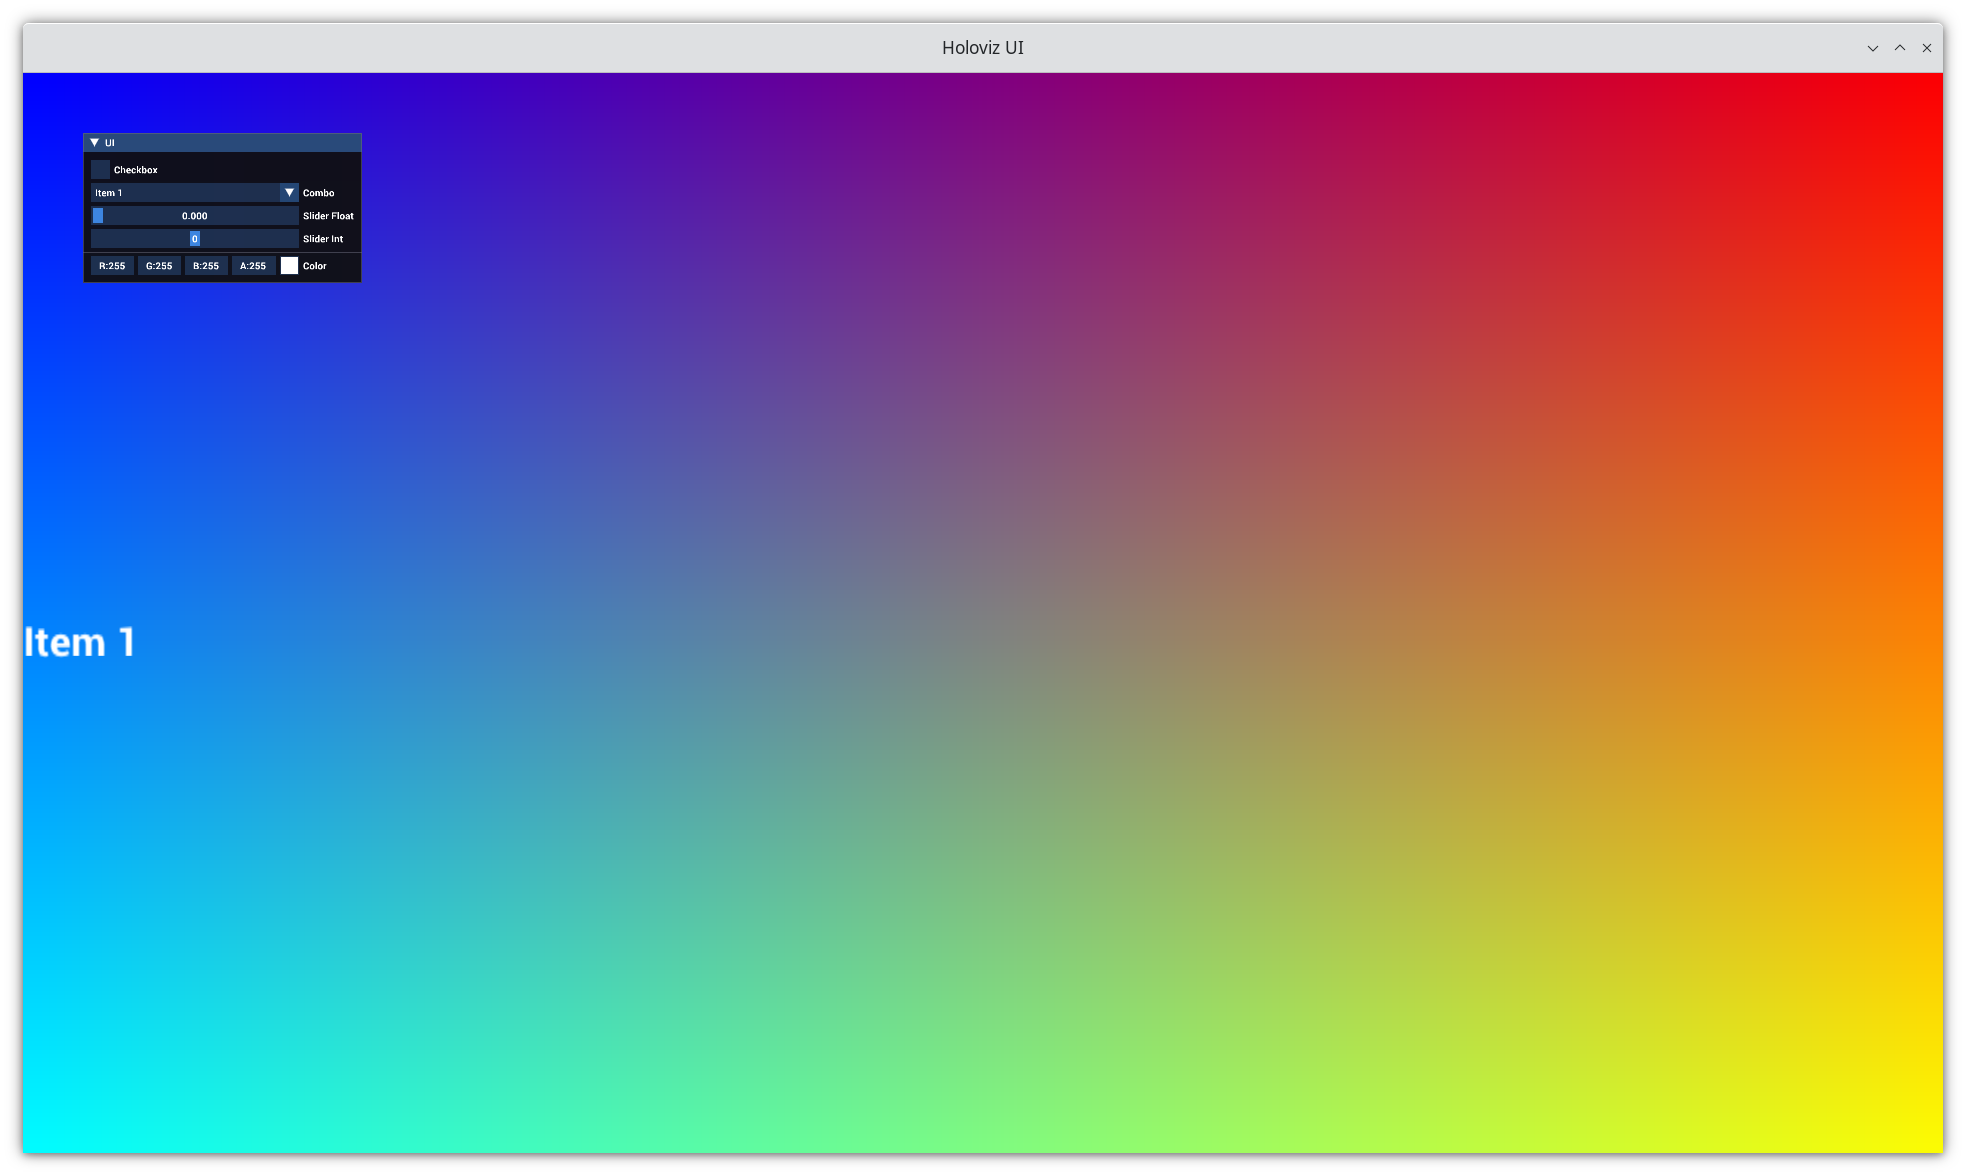Click the Slider Int text label
This screenshot has width=1966, height=1176.
tap(323, 239)
